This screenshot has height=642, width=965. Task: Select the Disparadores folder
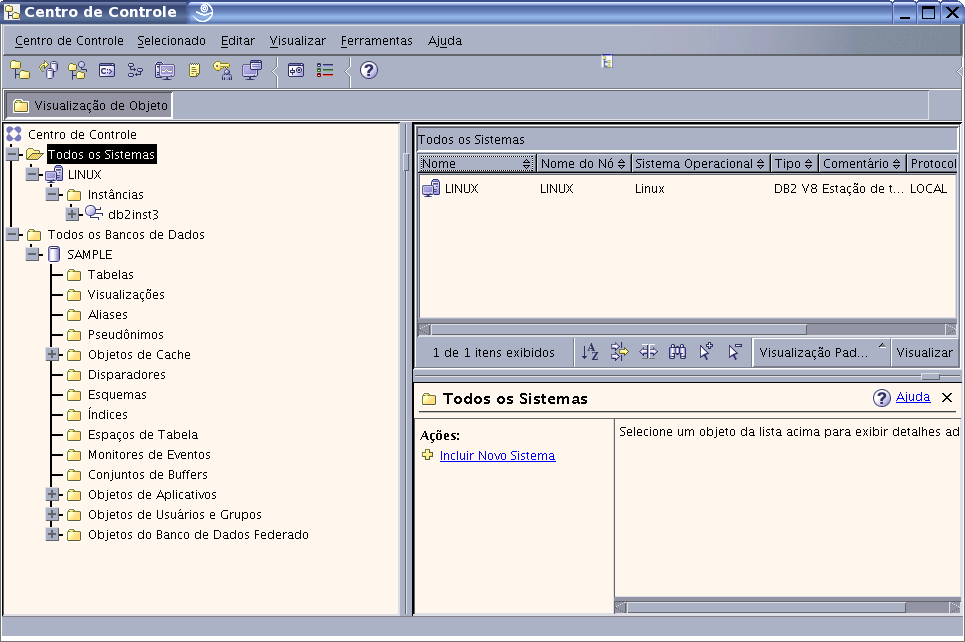(x=126, y=374)
